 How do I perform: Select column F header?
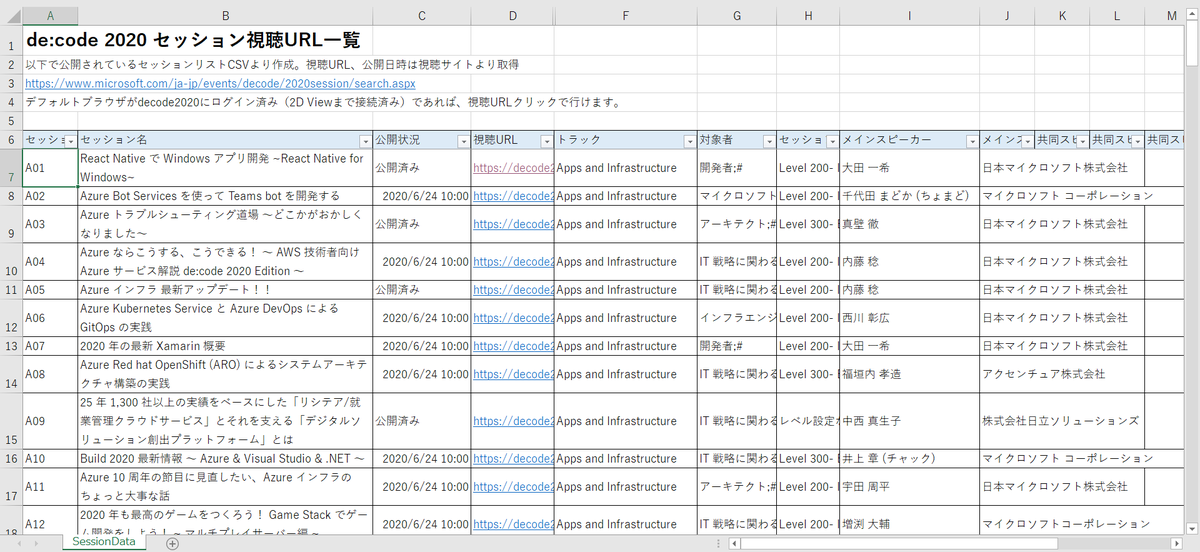click(x=625, y=15)
